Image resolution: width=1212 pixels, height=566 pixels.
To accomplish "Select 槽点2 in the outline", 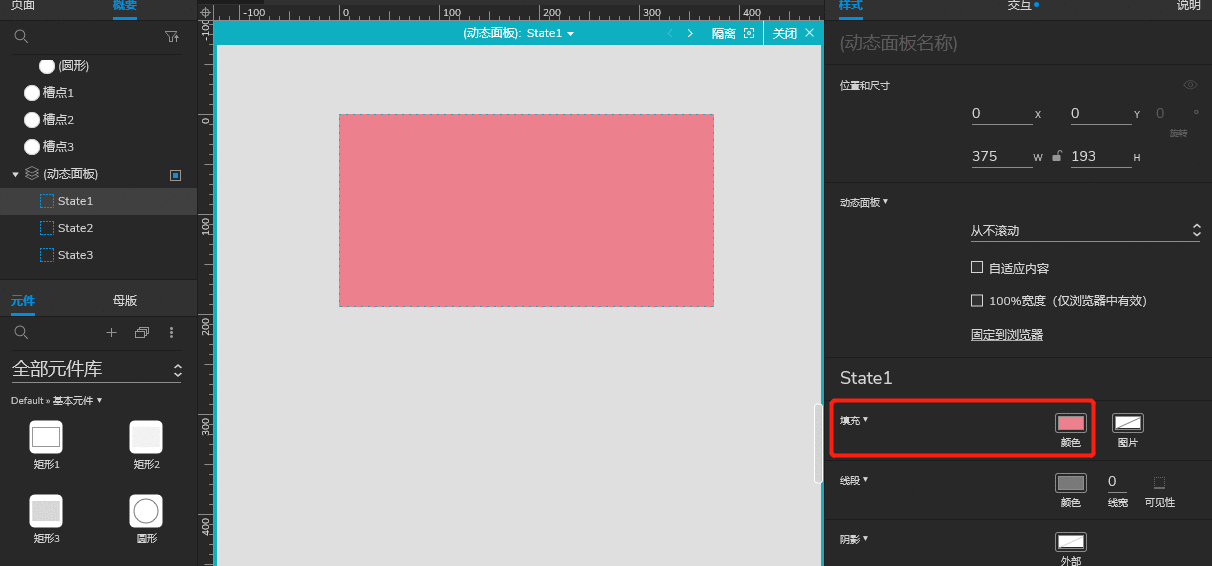I will click(x=98, y=120).
